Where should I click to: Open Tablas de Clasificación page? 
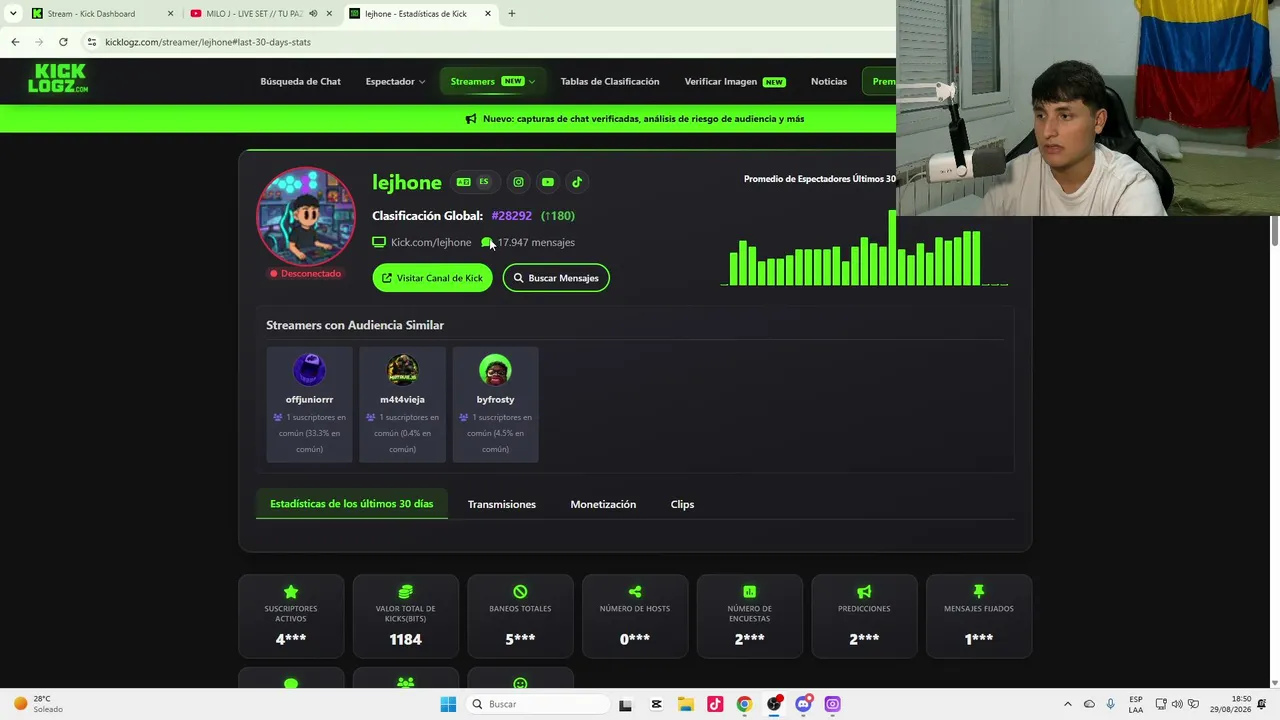(610, 82)
